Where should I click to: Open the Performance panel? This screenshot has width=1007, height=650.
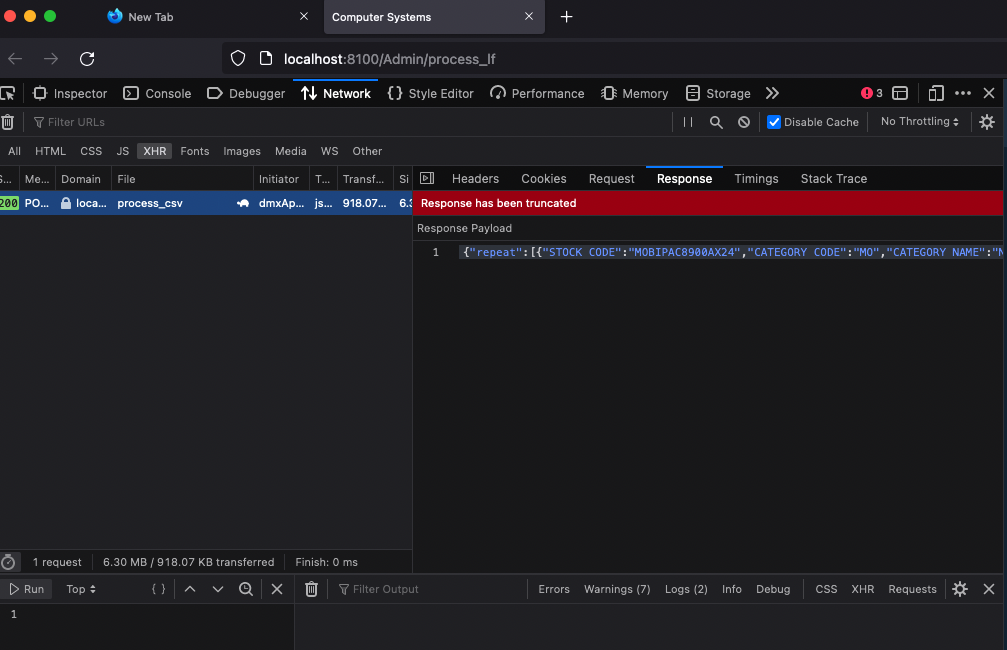pos(538,94)
